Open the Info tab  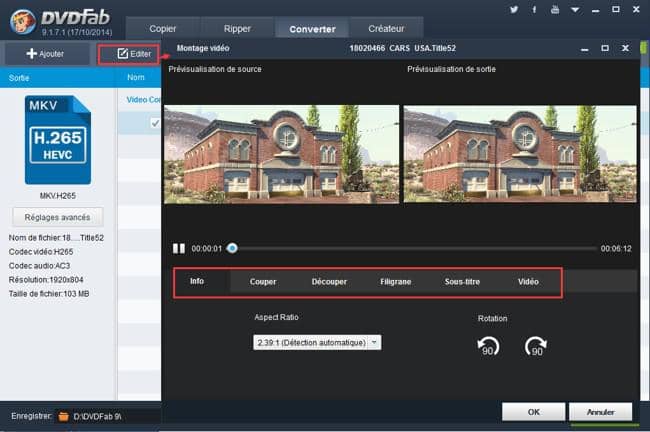pyautogui.click(x=197, y=281)
